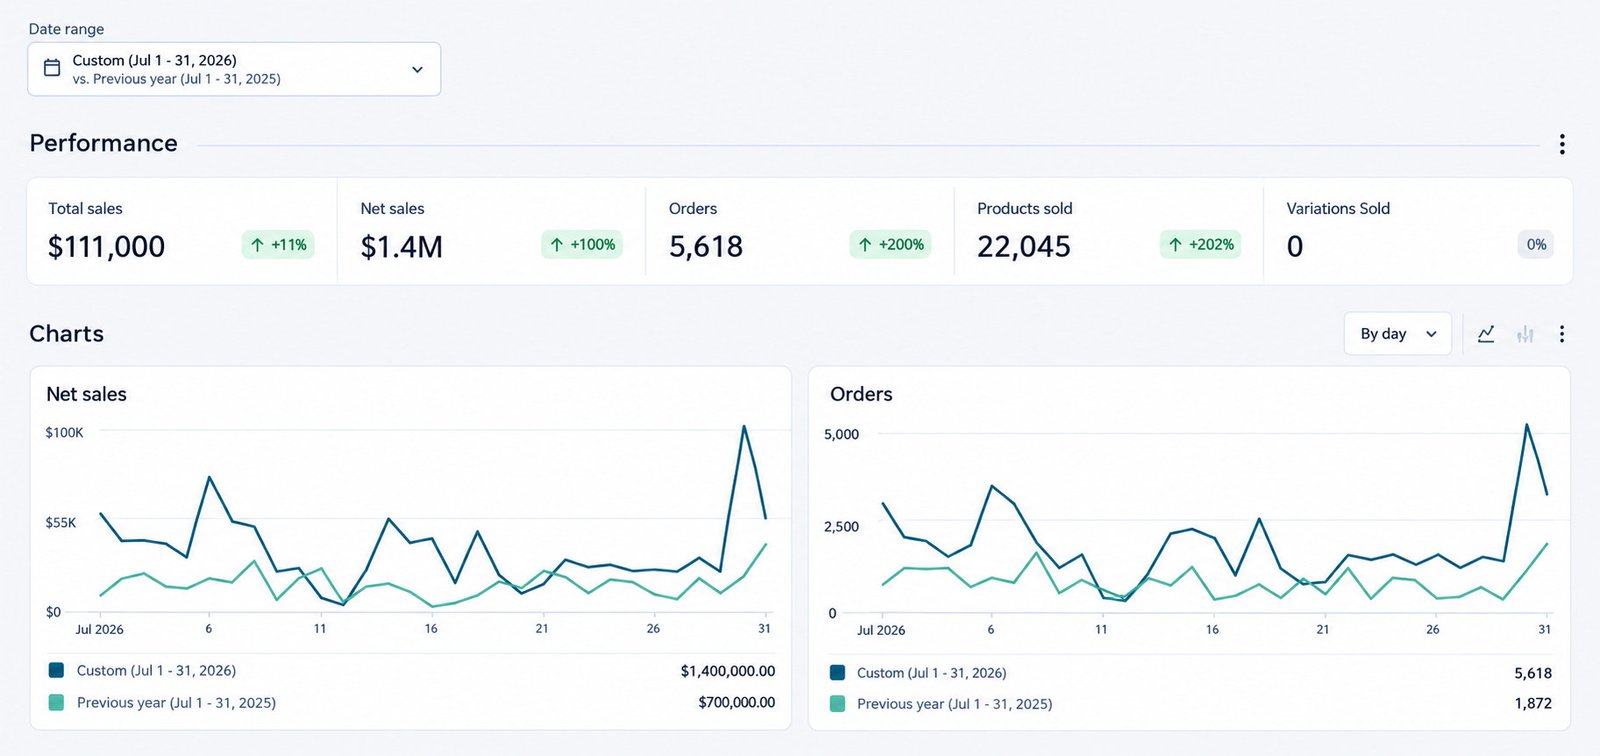
Task: Open the Charts section options menu
Action: [x=1561, y=334]
